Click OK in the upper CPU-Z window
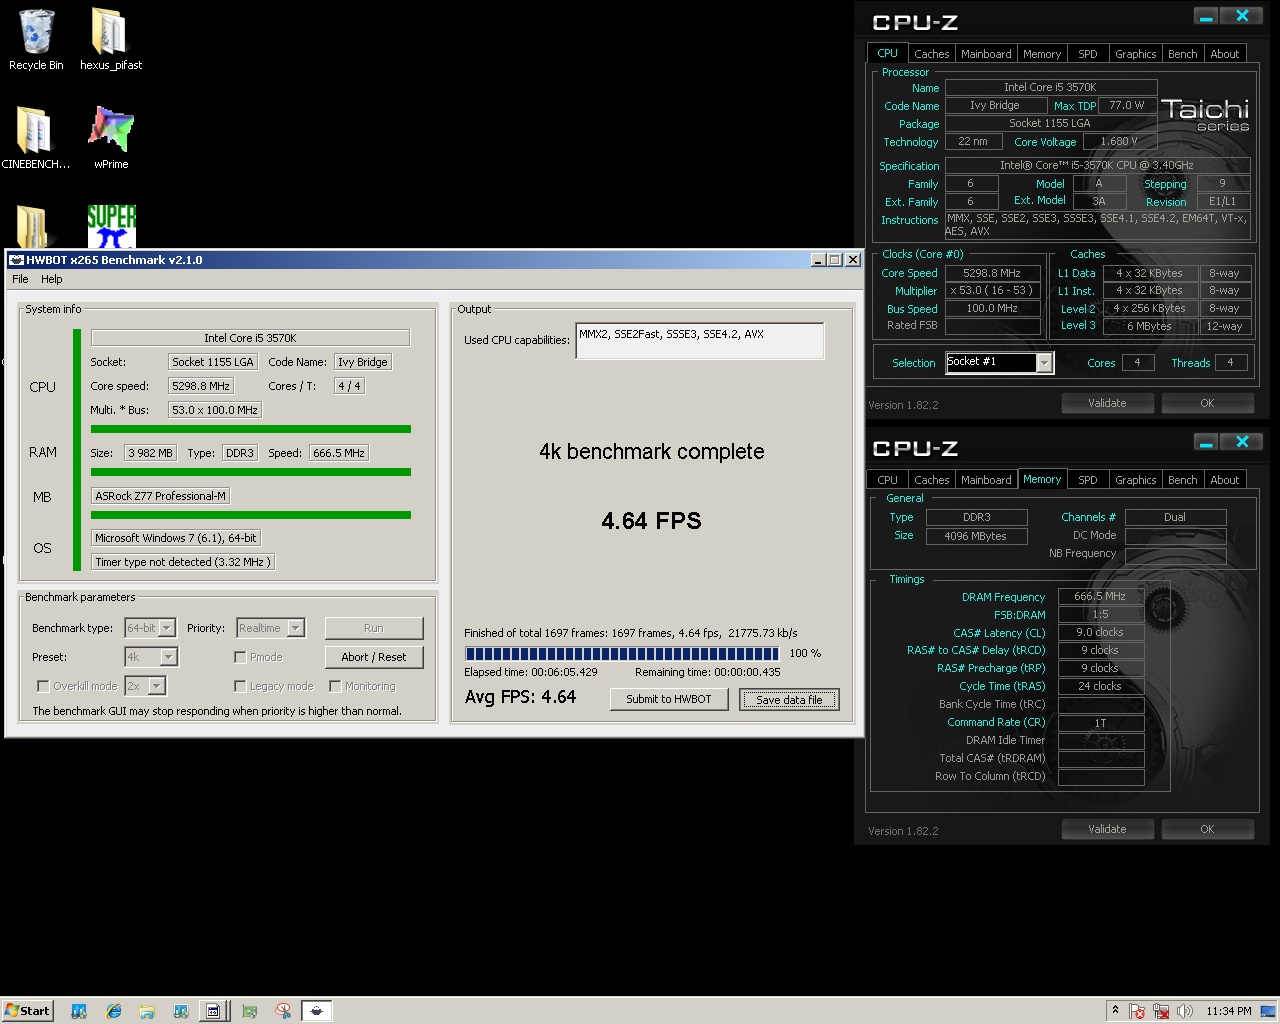1280x1024 pixels. 1207,403
